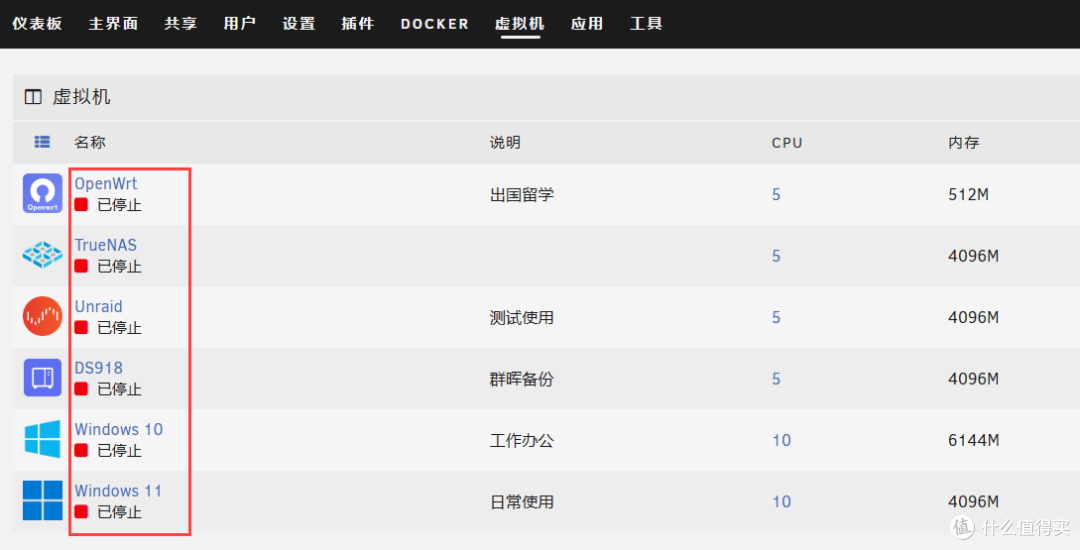
Task: Click the red stopped indicator under Unraid
Action: coord(81,327)
